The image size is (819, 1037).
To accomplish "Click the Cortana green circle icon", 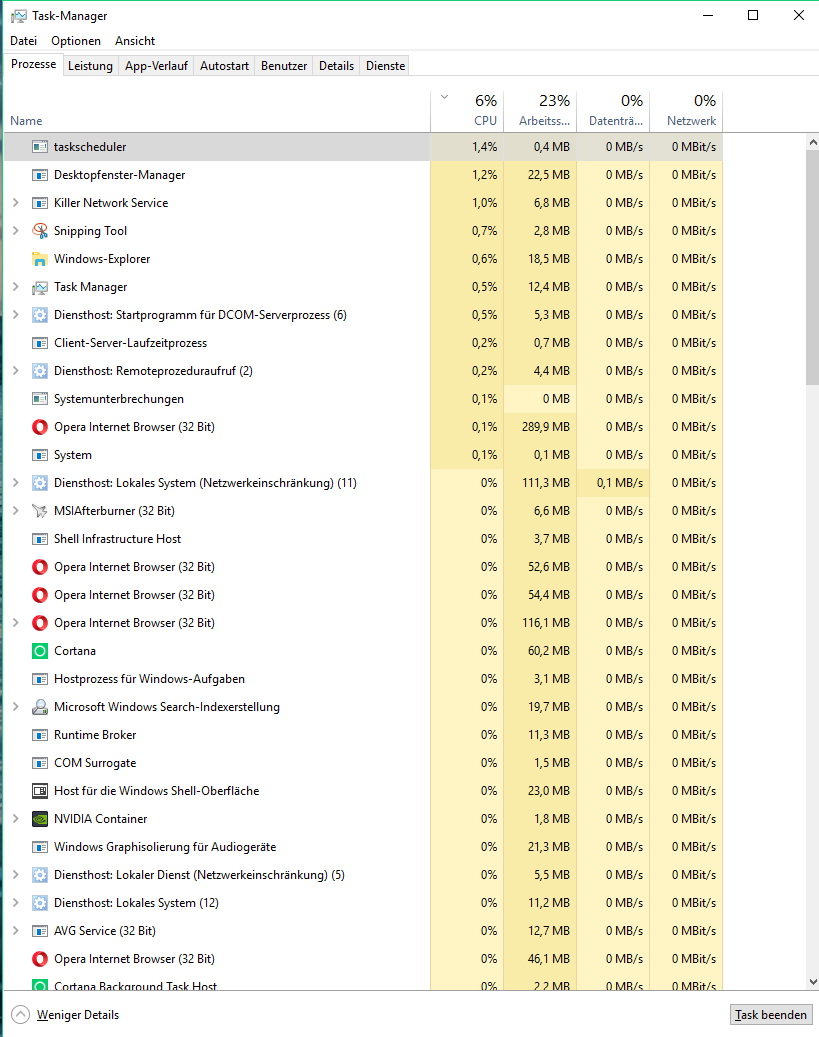I will point(40,651).
